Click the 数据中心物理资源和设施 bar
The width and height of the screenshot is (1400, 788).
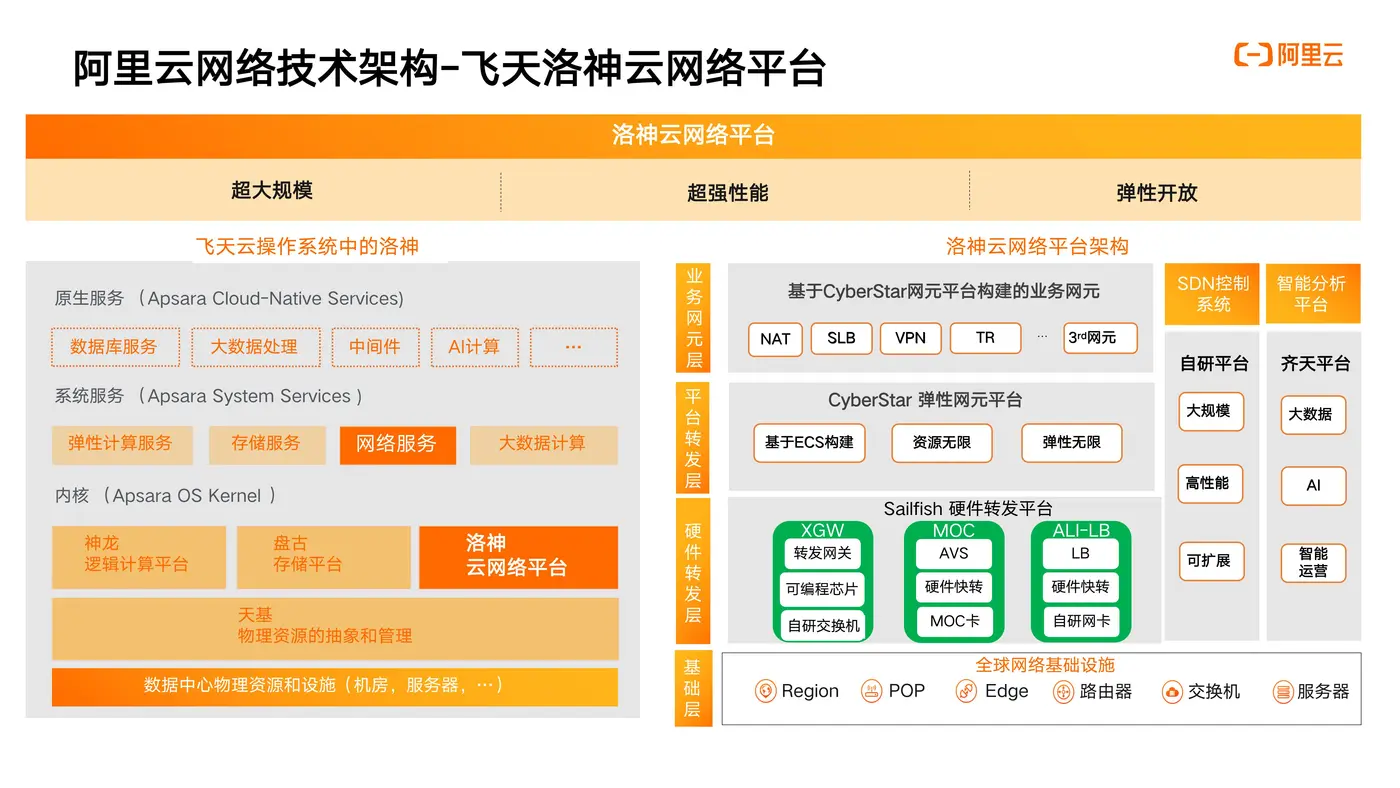[335, 687]
